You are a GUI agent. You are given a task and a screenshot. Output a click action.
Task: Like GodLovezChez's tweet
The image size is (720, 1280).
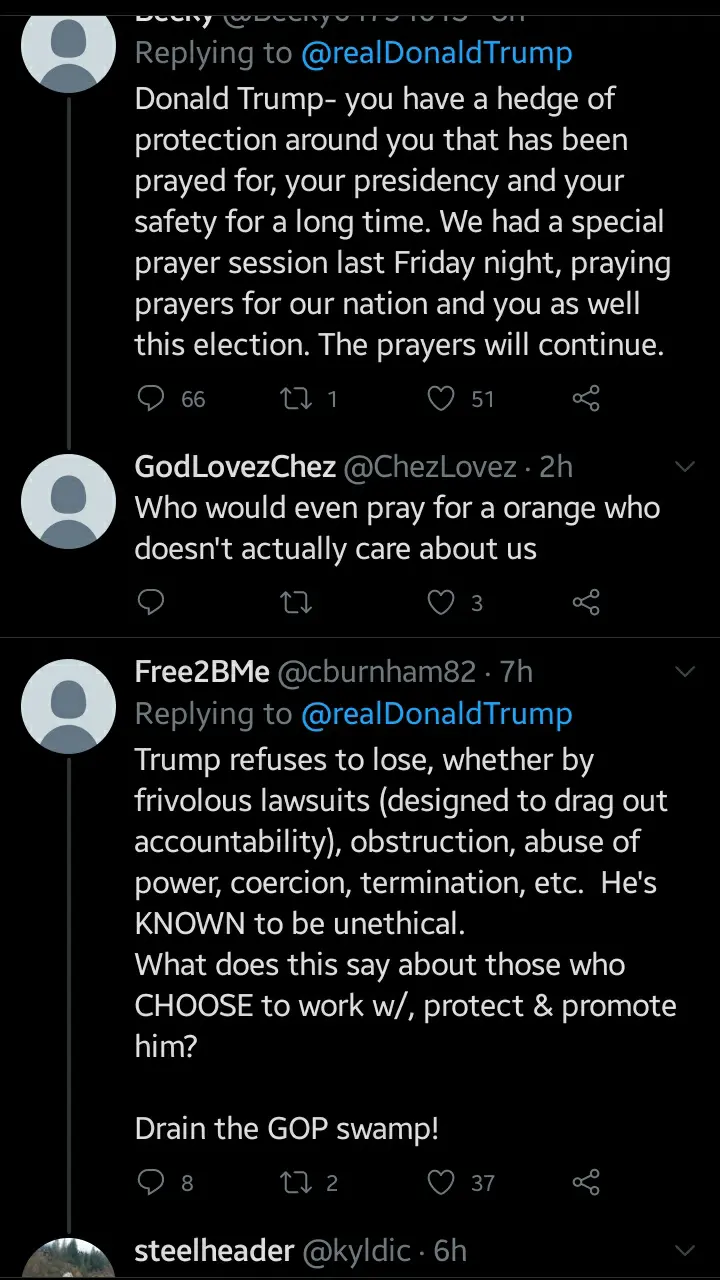tap(441, 602)
